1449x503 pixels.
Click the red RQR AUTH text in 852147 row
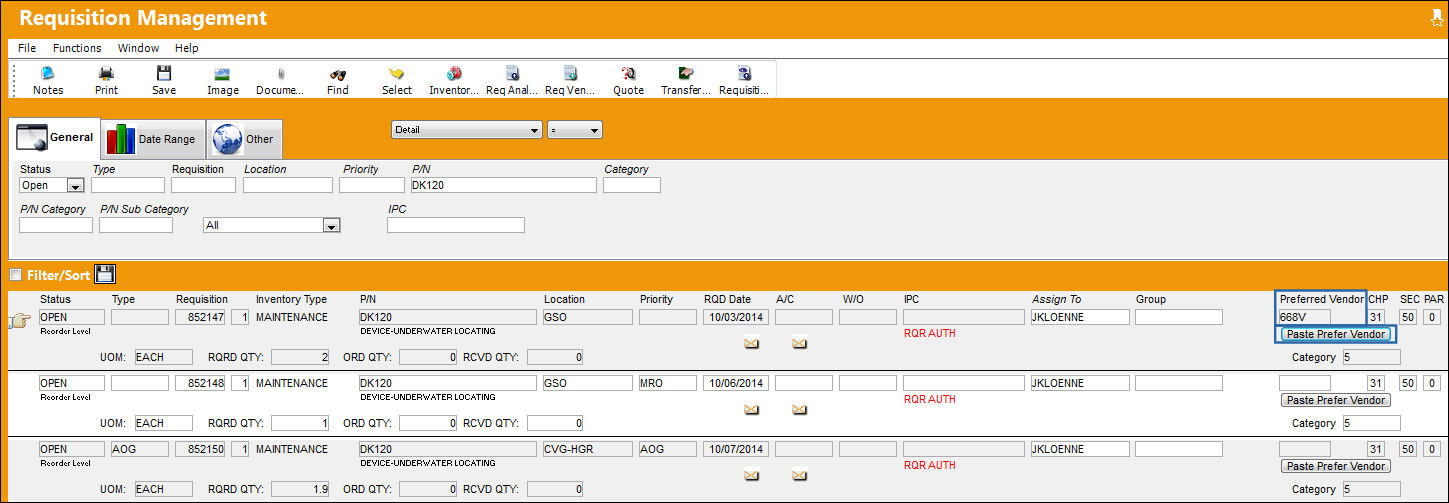[x=929, y=333]
